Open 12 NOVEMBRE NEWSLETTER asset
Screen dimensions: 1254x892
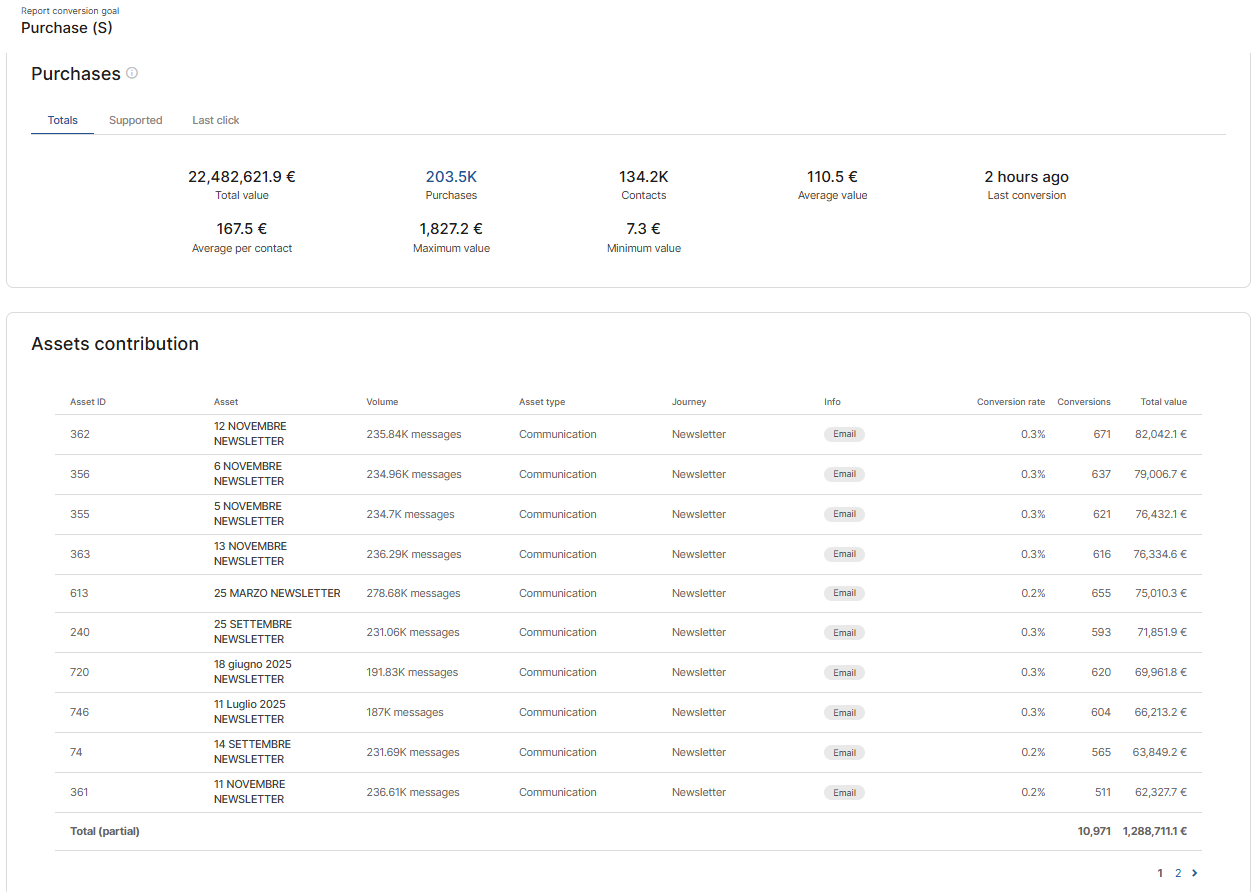(250, 434)
